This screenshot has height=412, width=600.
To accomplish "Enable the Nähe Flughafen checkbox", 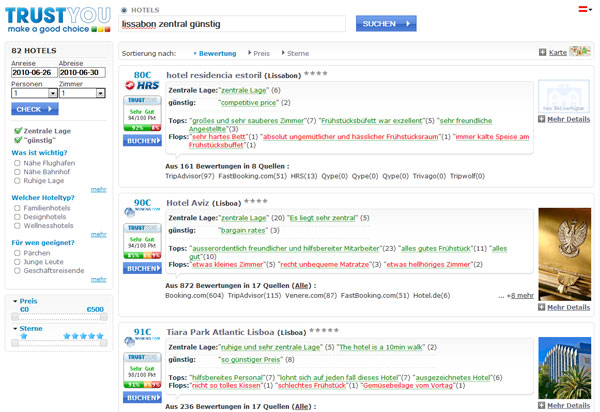I will pyautogui.click(x=17, y=163).
